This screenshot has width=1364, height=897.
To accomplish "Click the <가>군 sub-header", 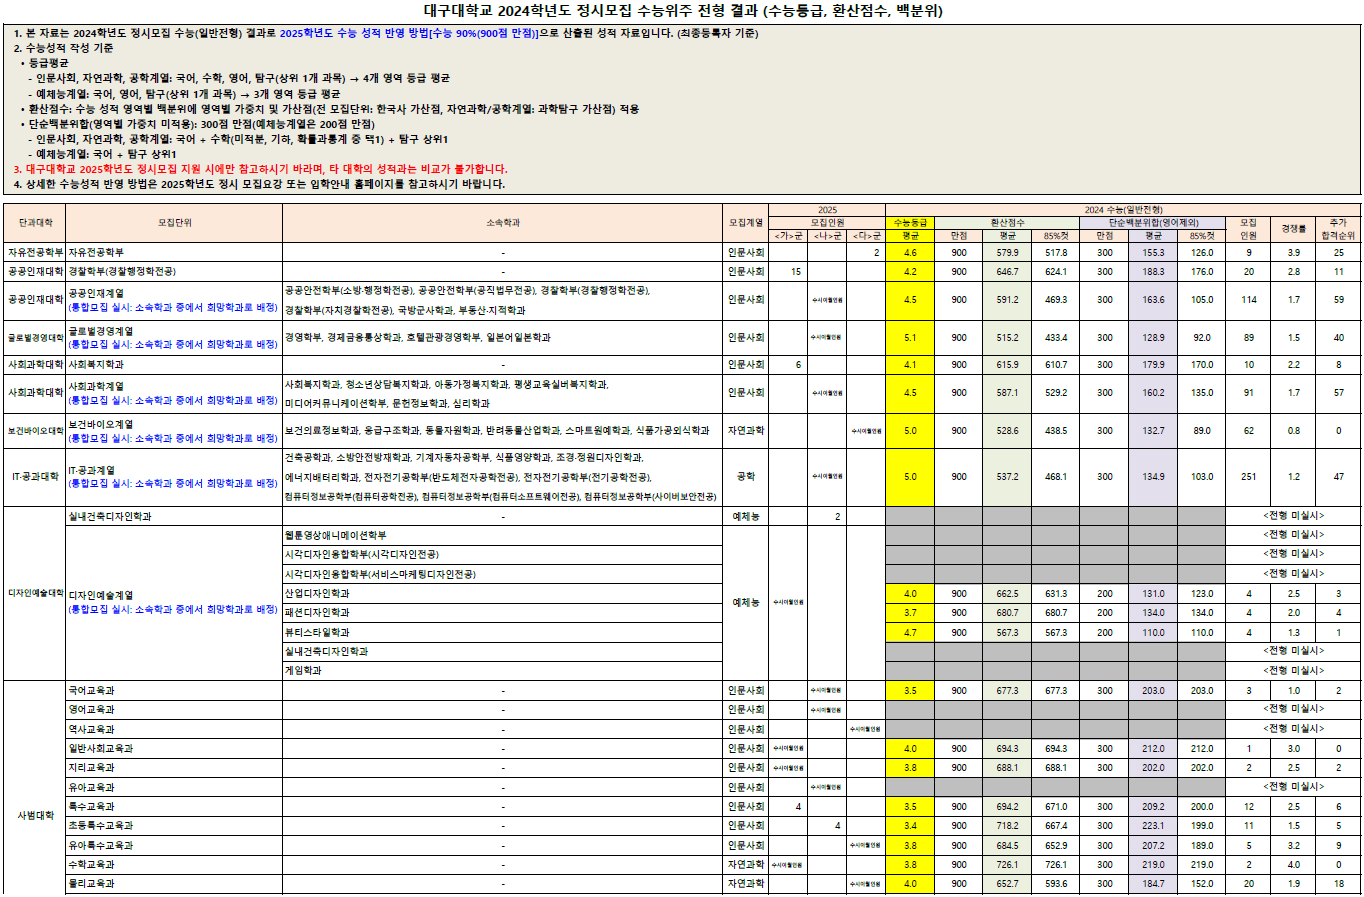I will (x=788, y=236).
